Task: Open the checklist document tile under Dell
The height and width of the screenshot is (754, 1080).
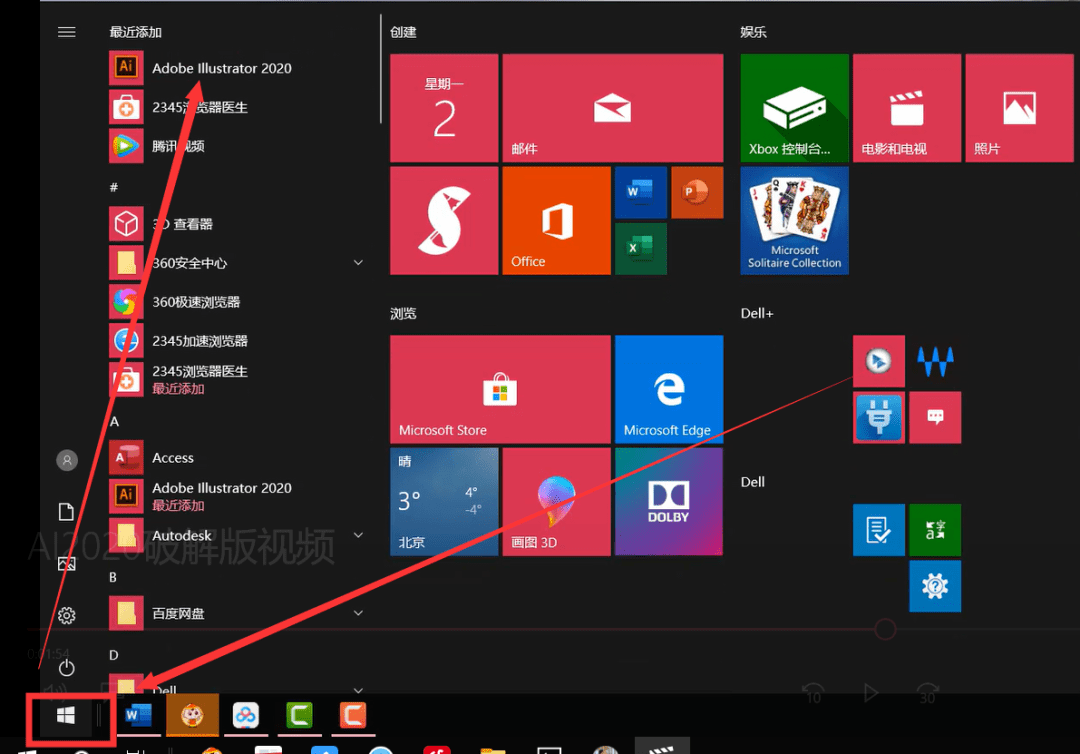Action: [x=879, y=530]
